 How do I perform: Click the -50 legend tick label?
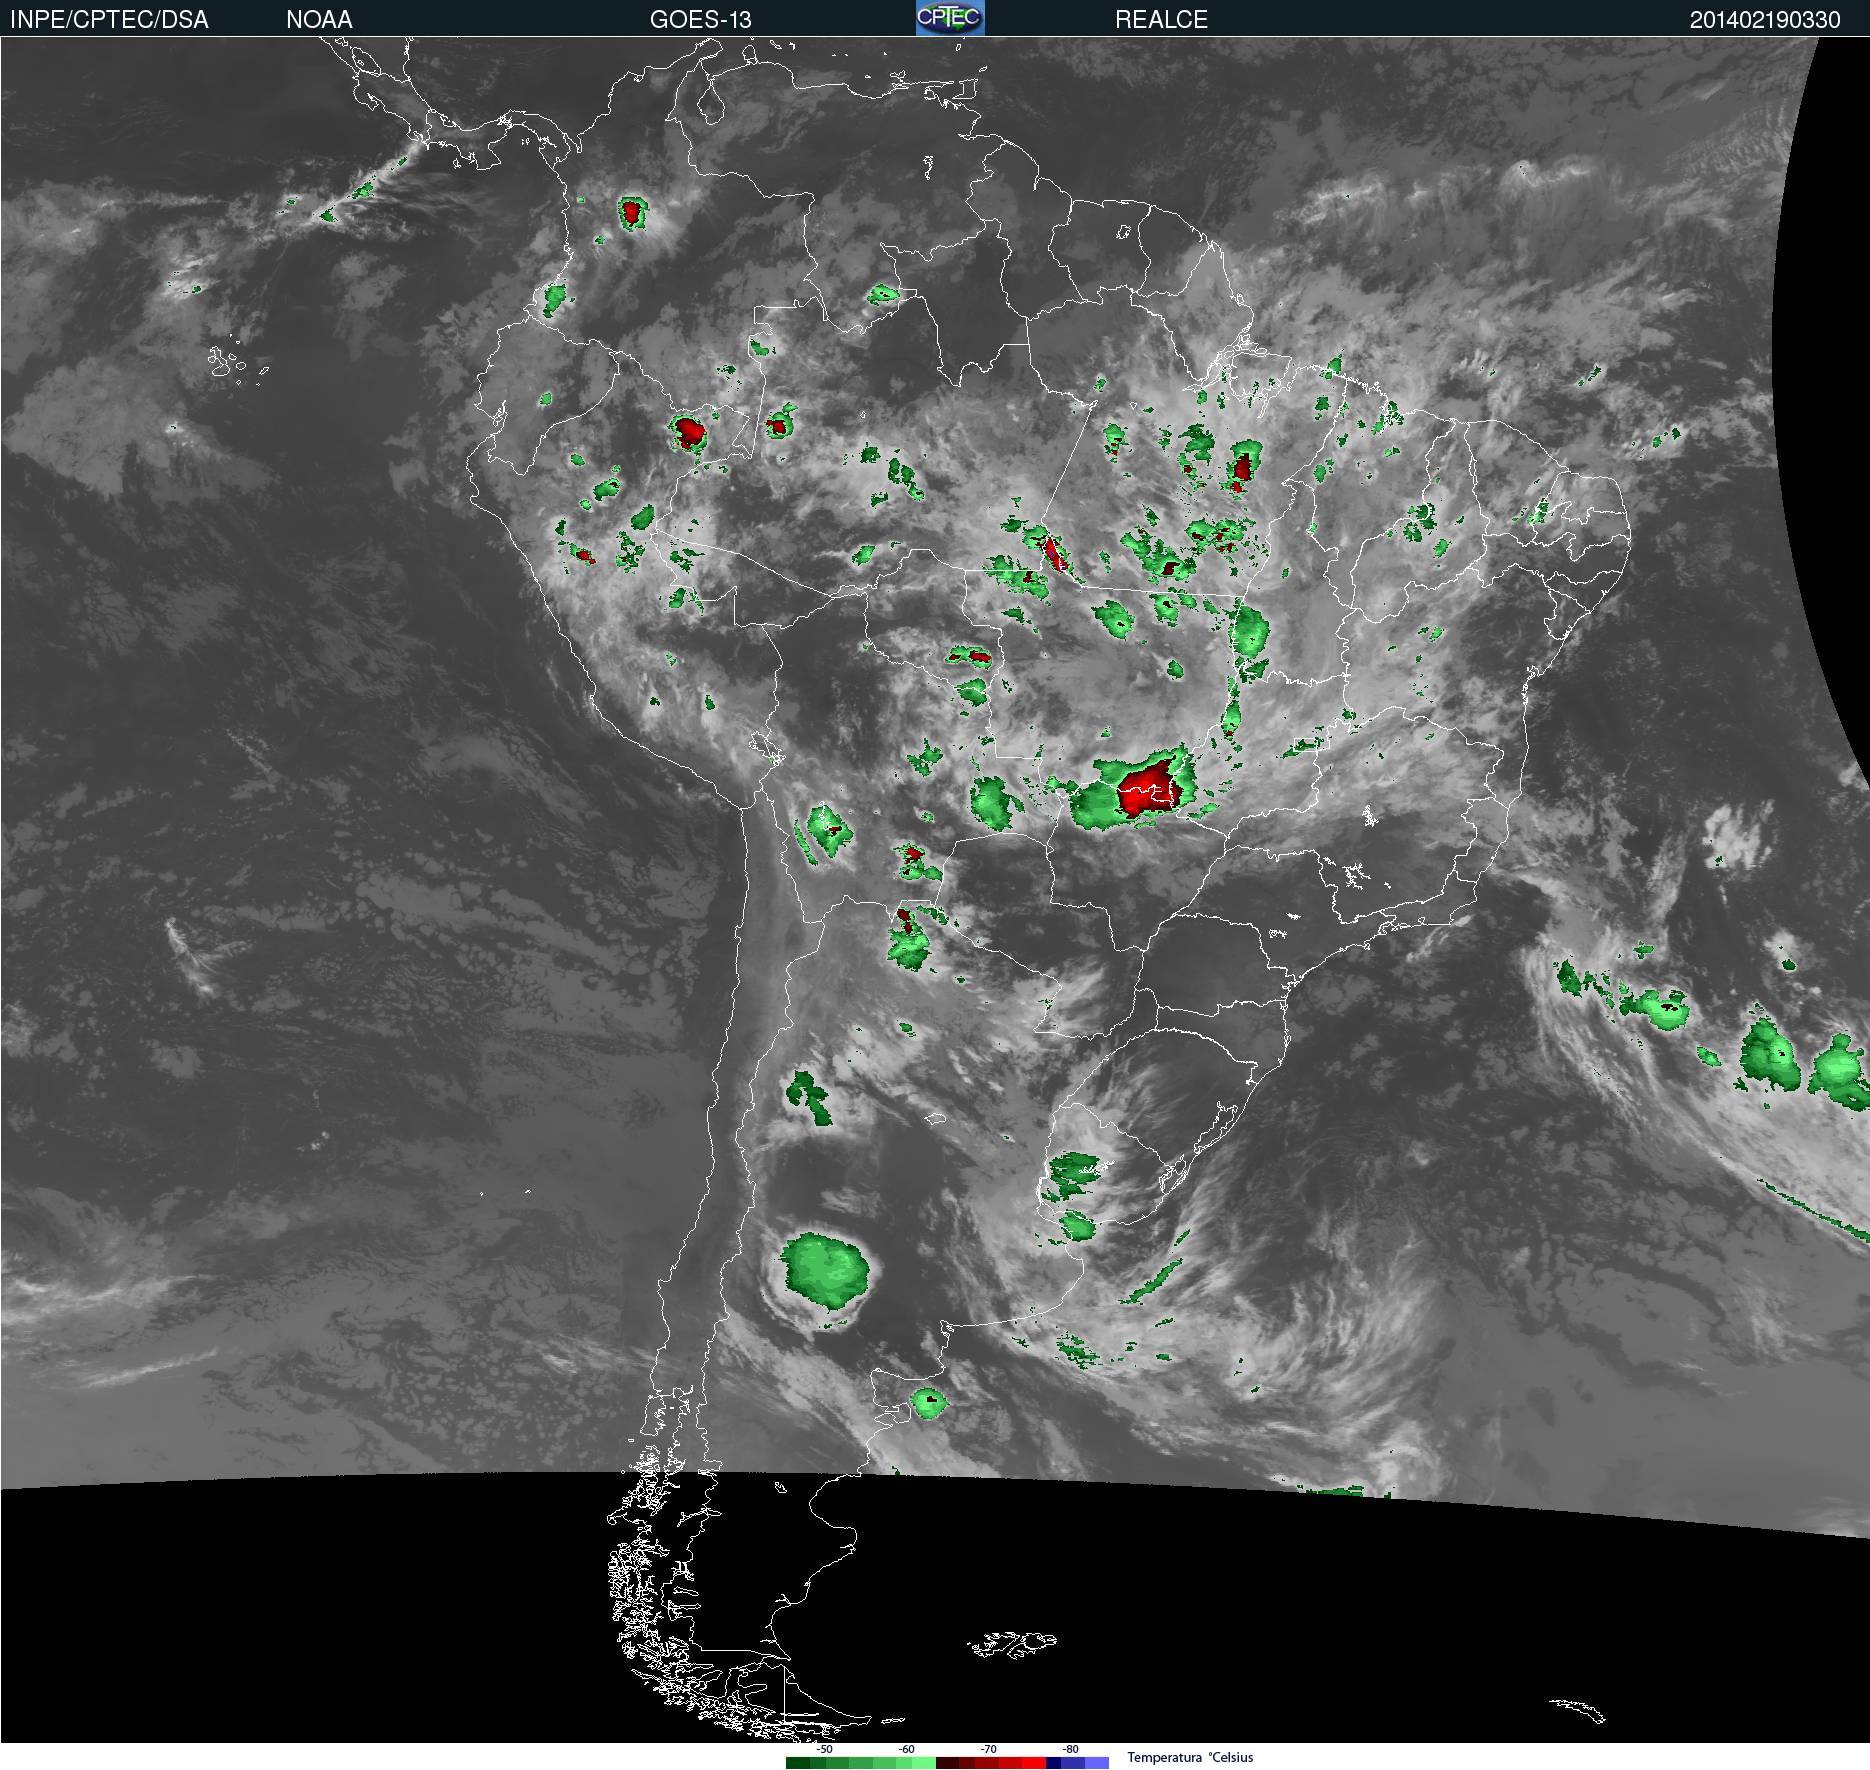(x=824, y=1749)
